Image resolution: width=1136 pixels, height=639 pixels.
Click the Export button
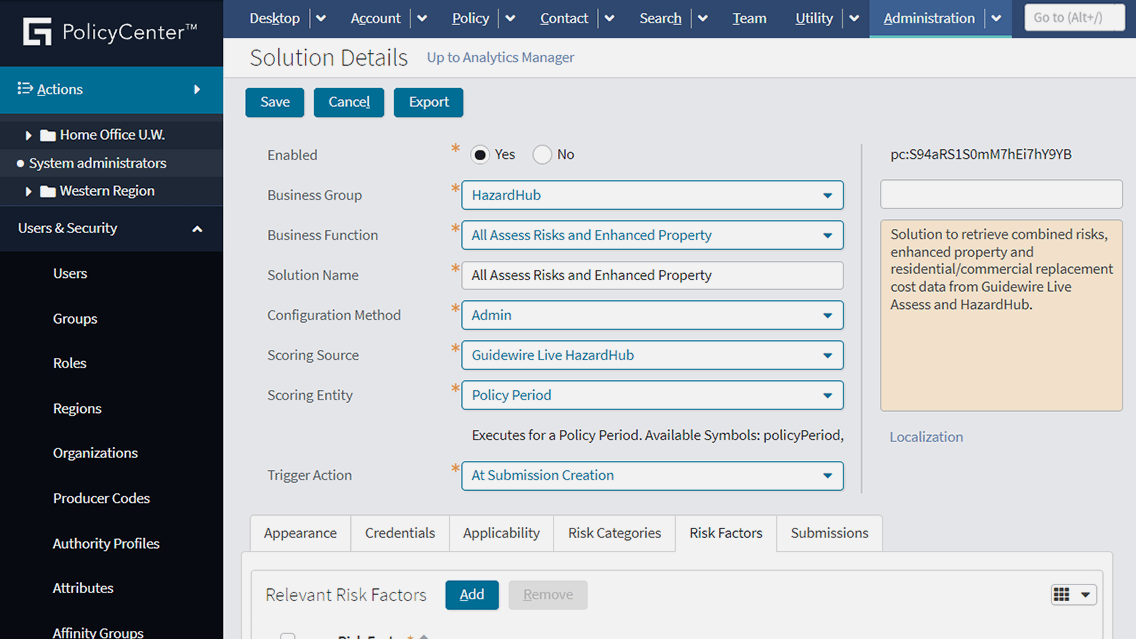pyautogui.click(x=428, y=102)
